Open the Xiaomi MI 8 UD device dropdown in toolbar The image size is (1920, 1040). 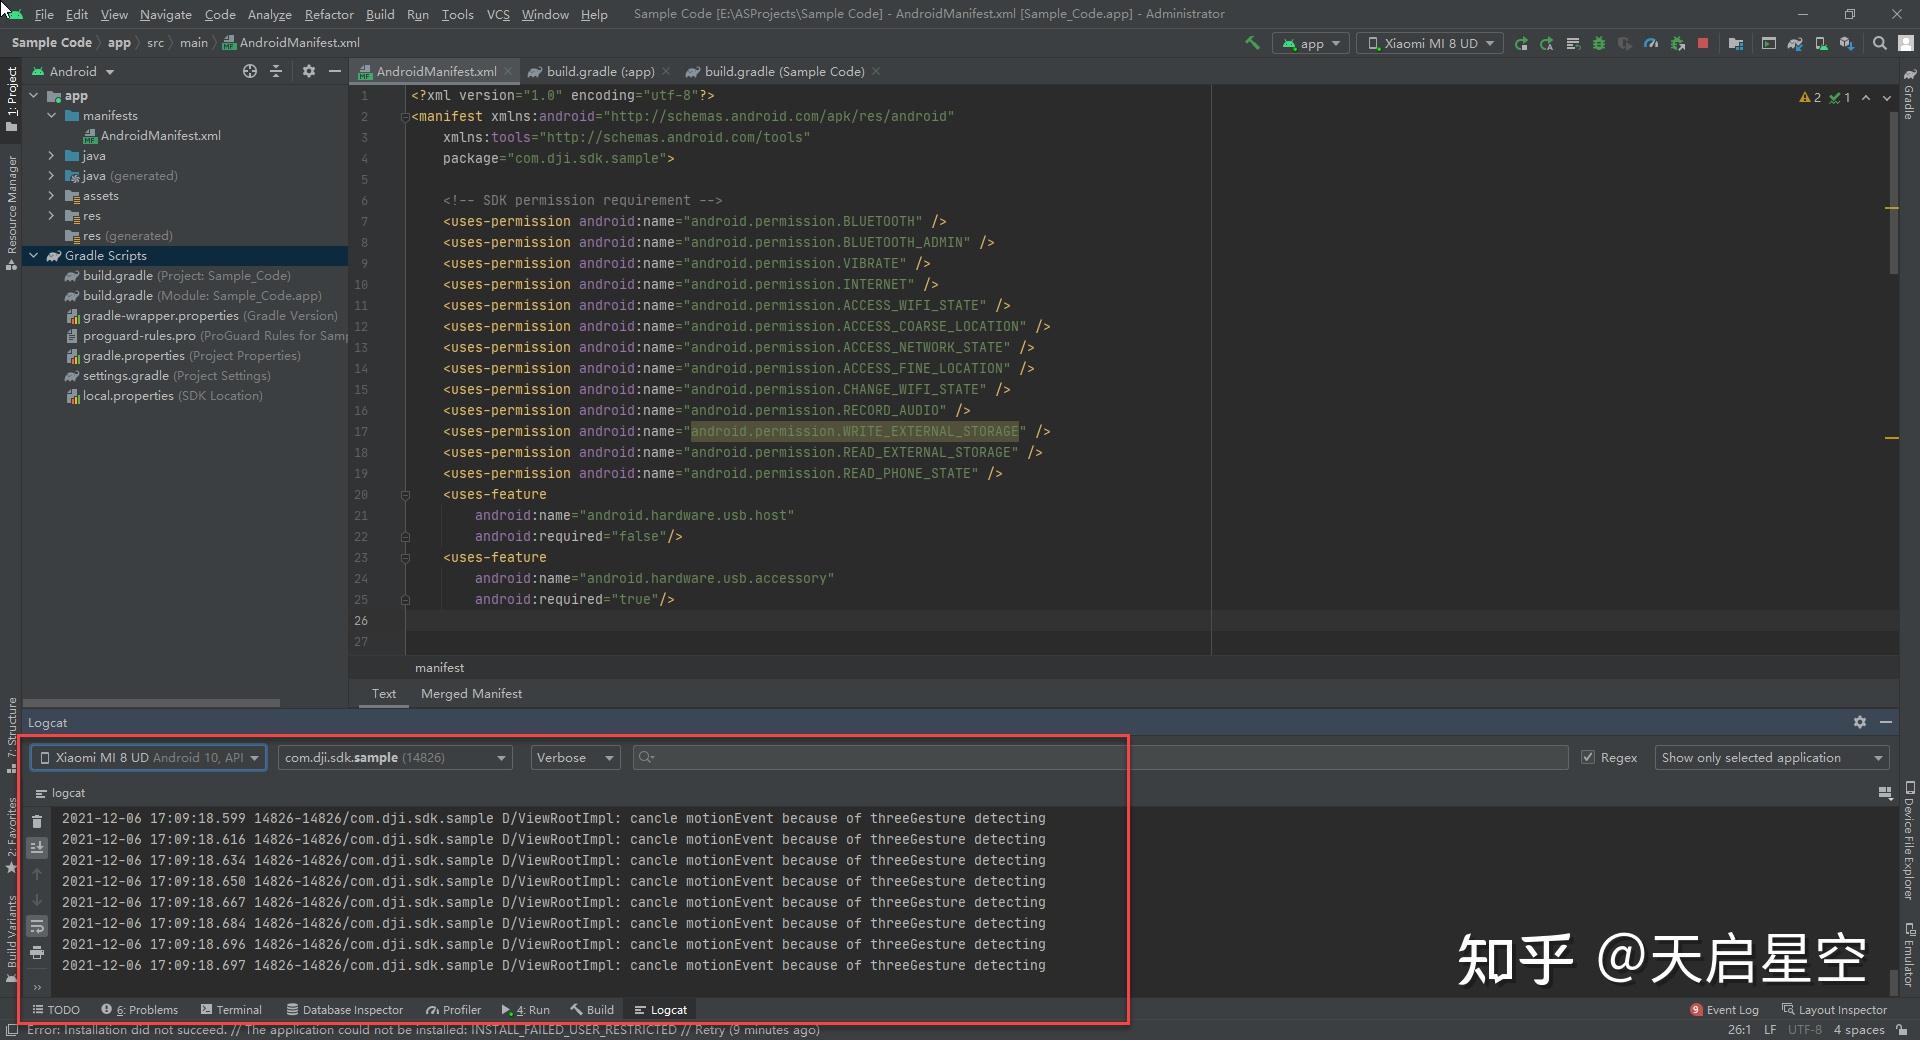[x=1429, y=43]
